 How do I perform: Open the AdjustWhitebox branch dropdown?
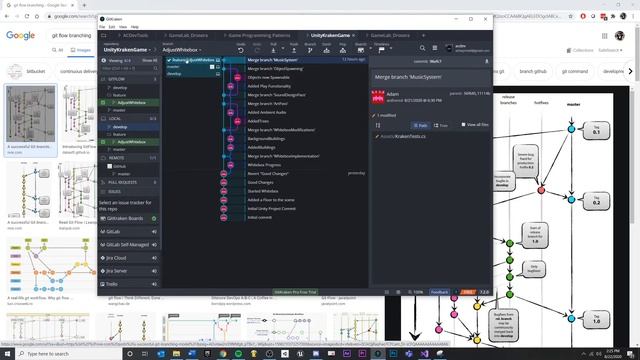point(182,50)
